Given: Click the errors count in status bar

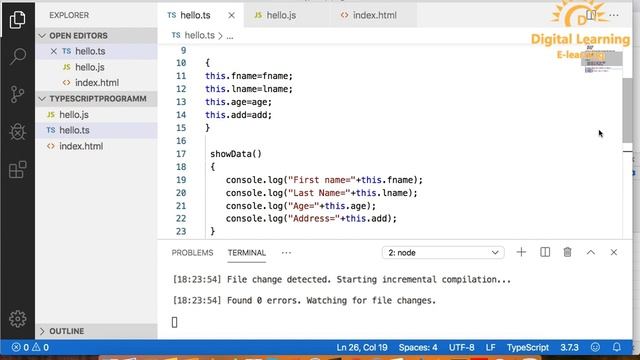Looking at the screenshot, I should coord(20,347).
